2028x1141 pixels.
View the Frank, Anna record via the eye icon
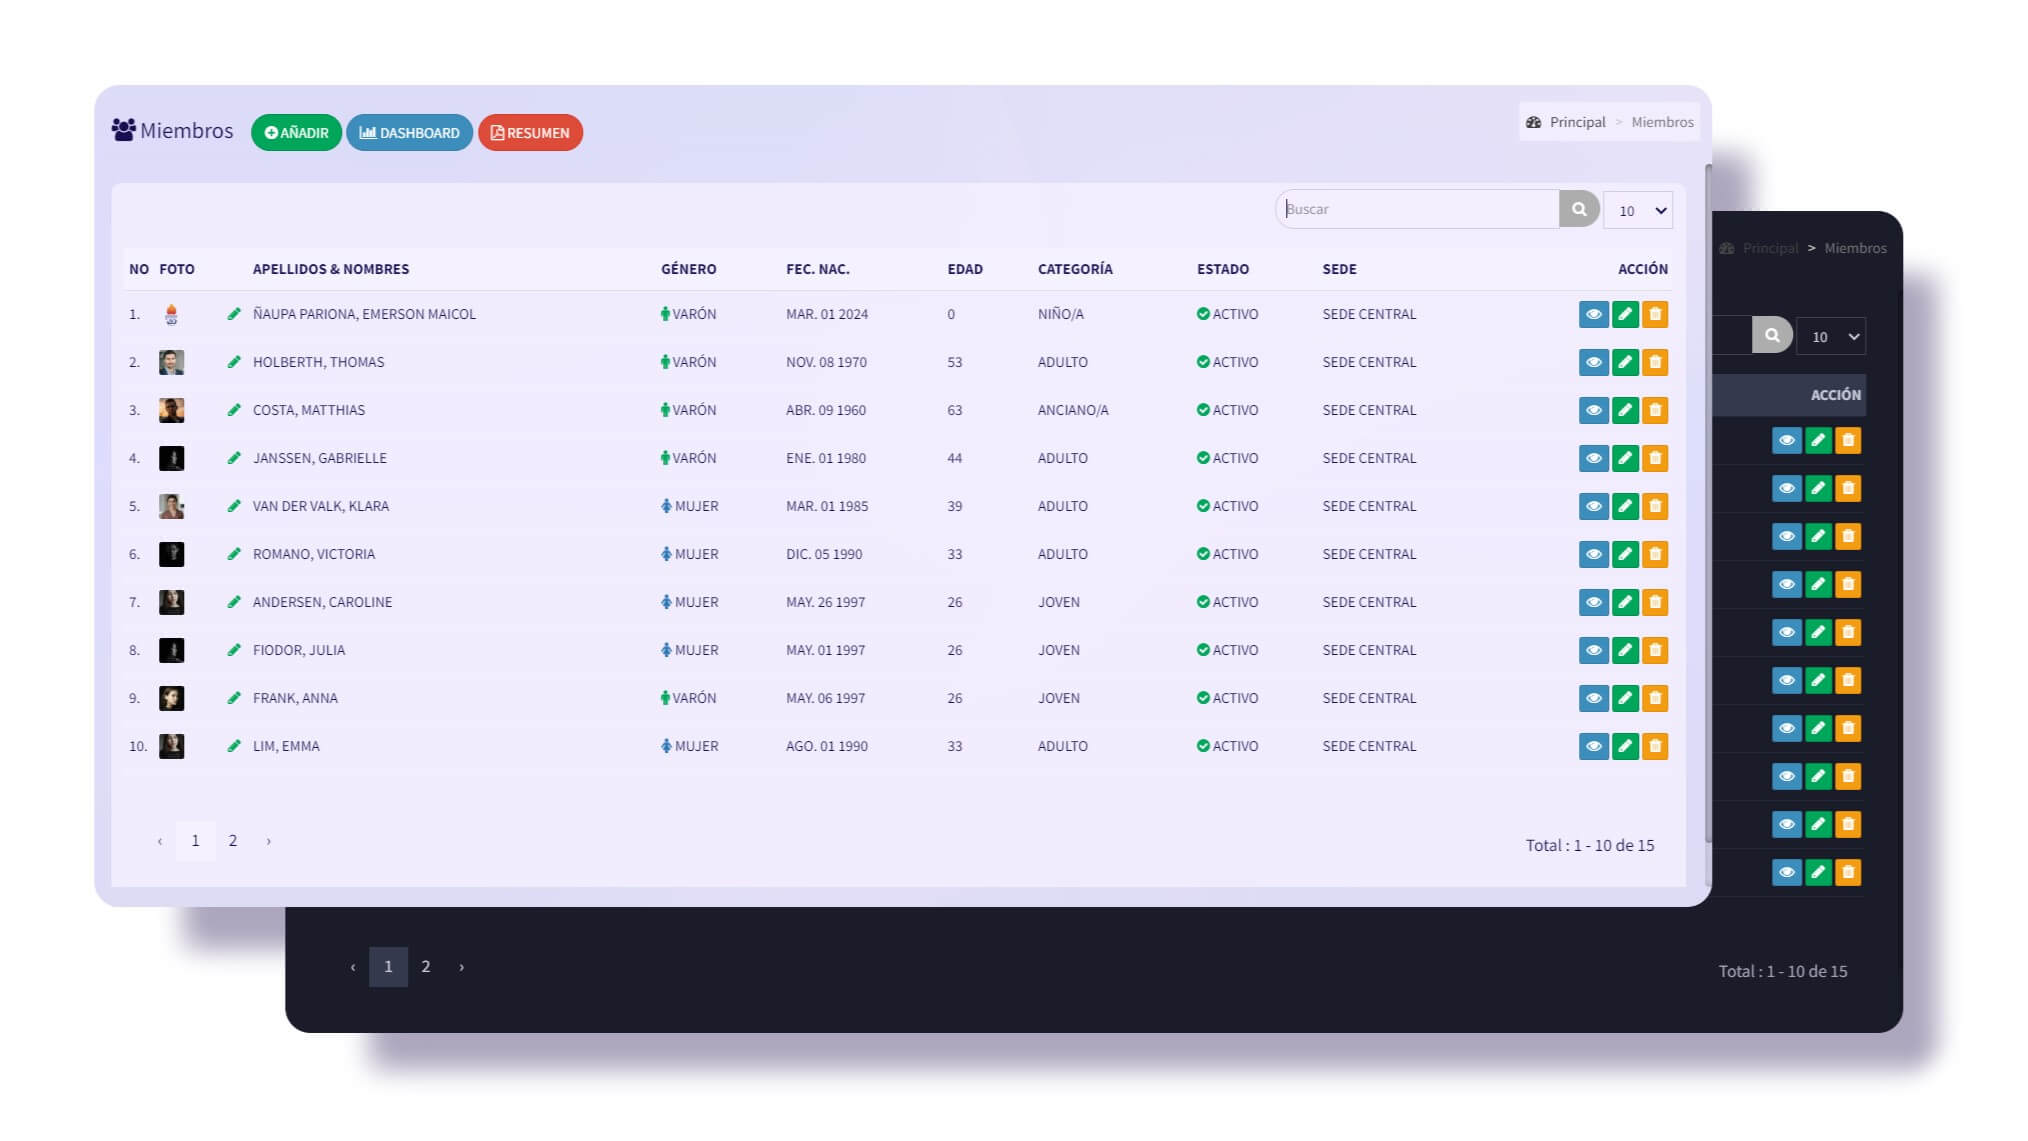1593,698
